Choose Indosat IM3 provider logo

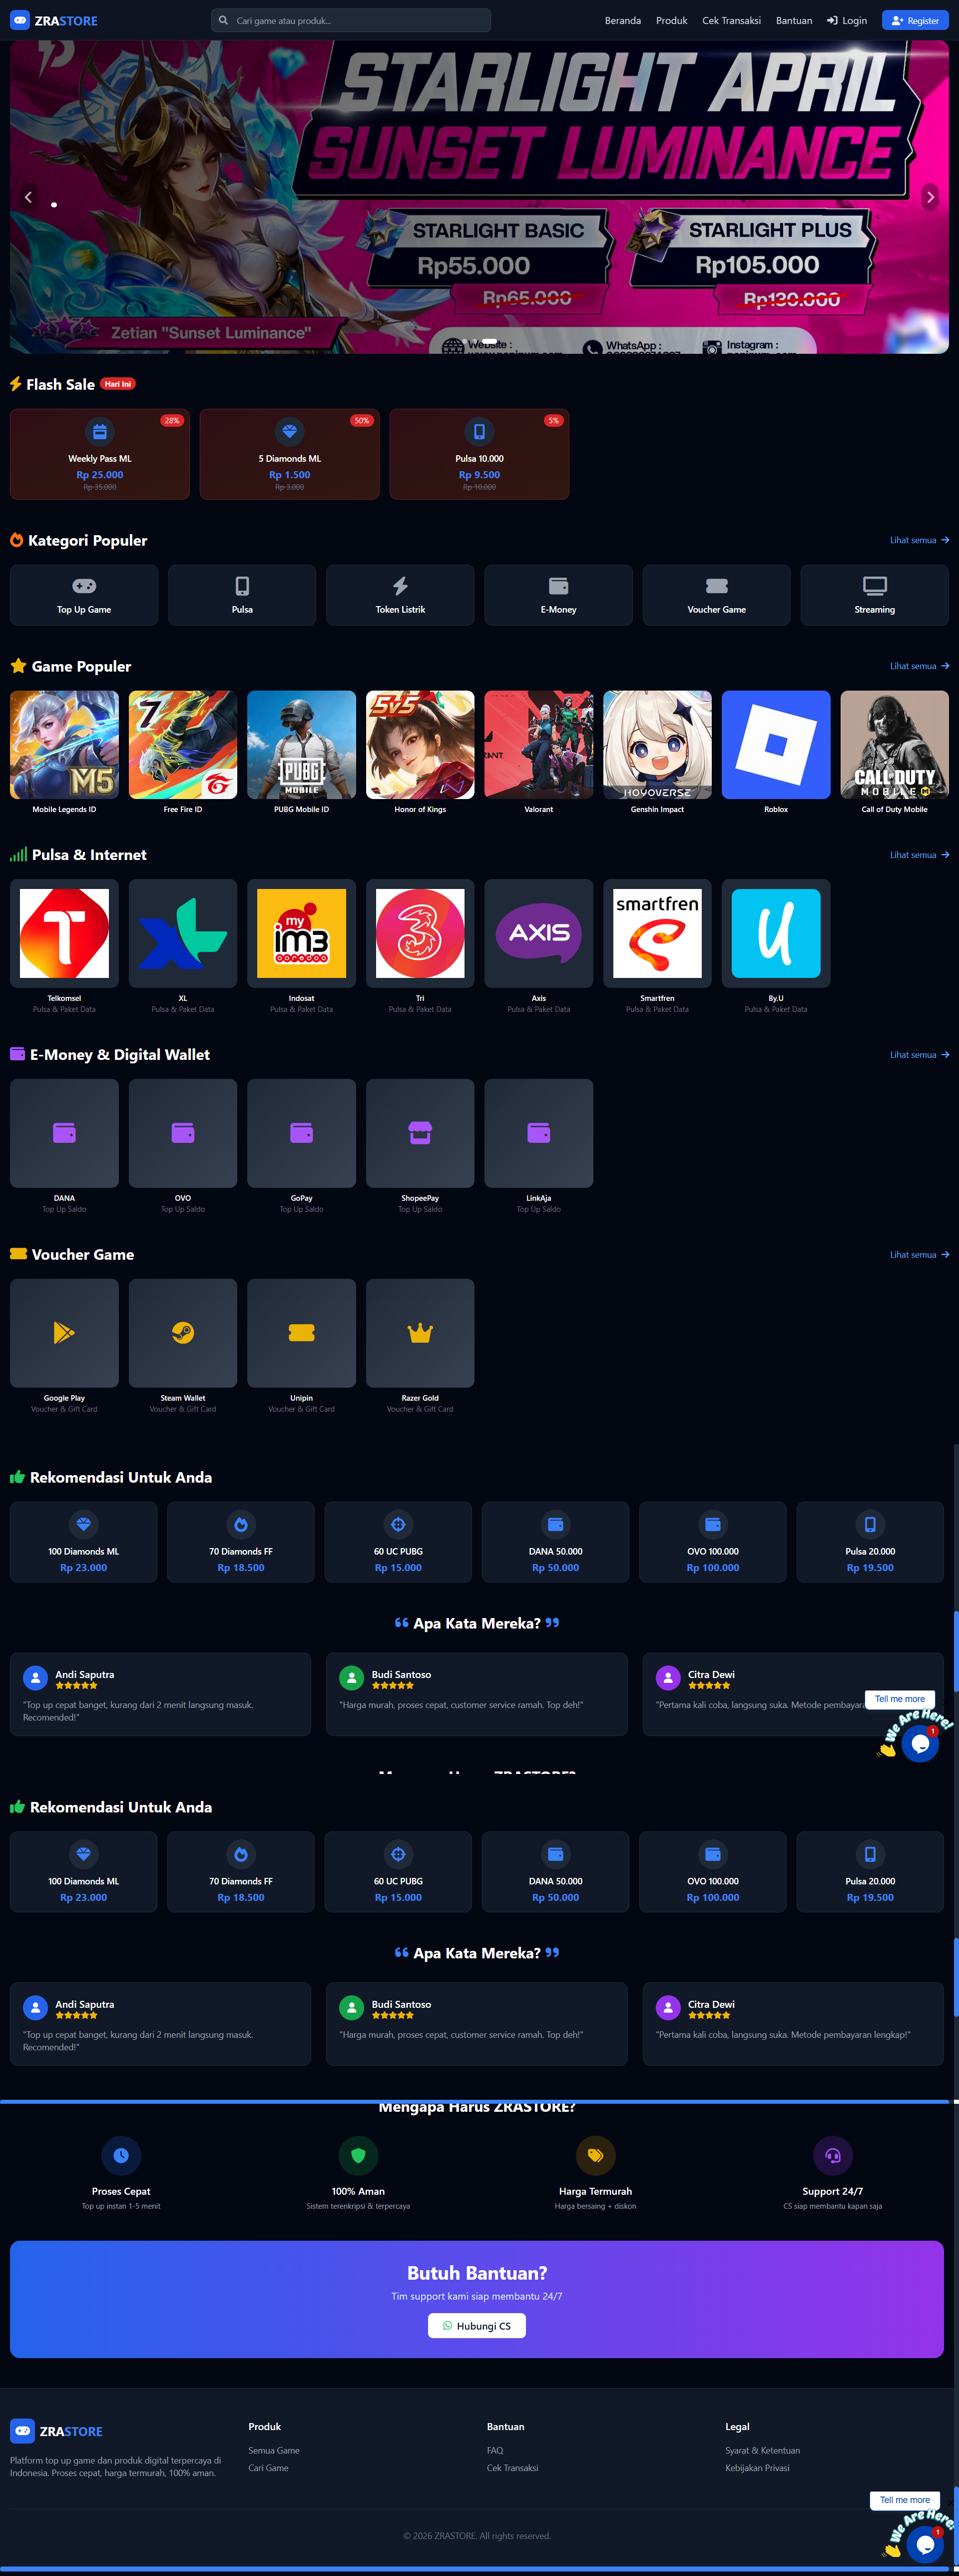(x=301, y=933)
